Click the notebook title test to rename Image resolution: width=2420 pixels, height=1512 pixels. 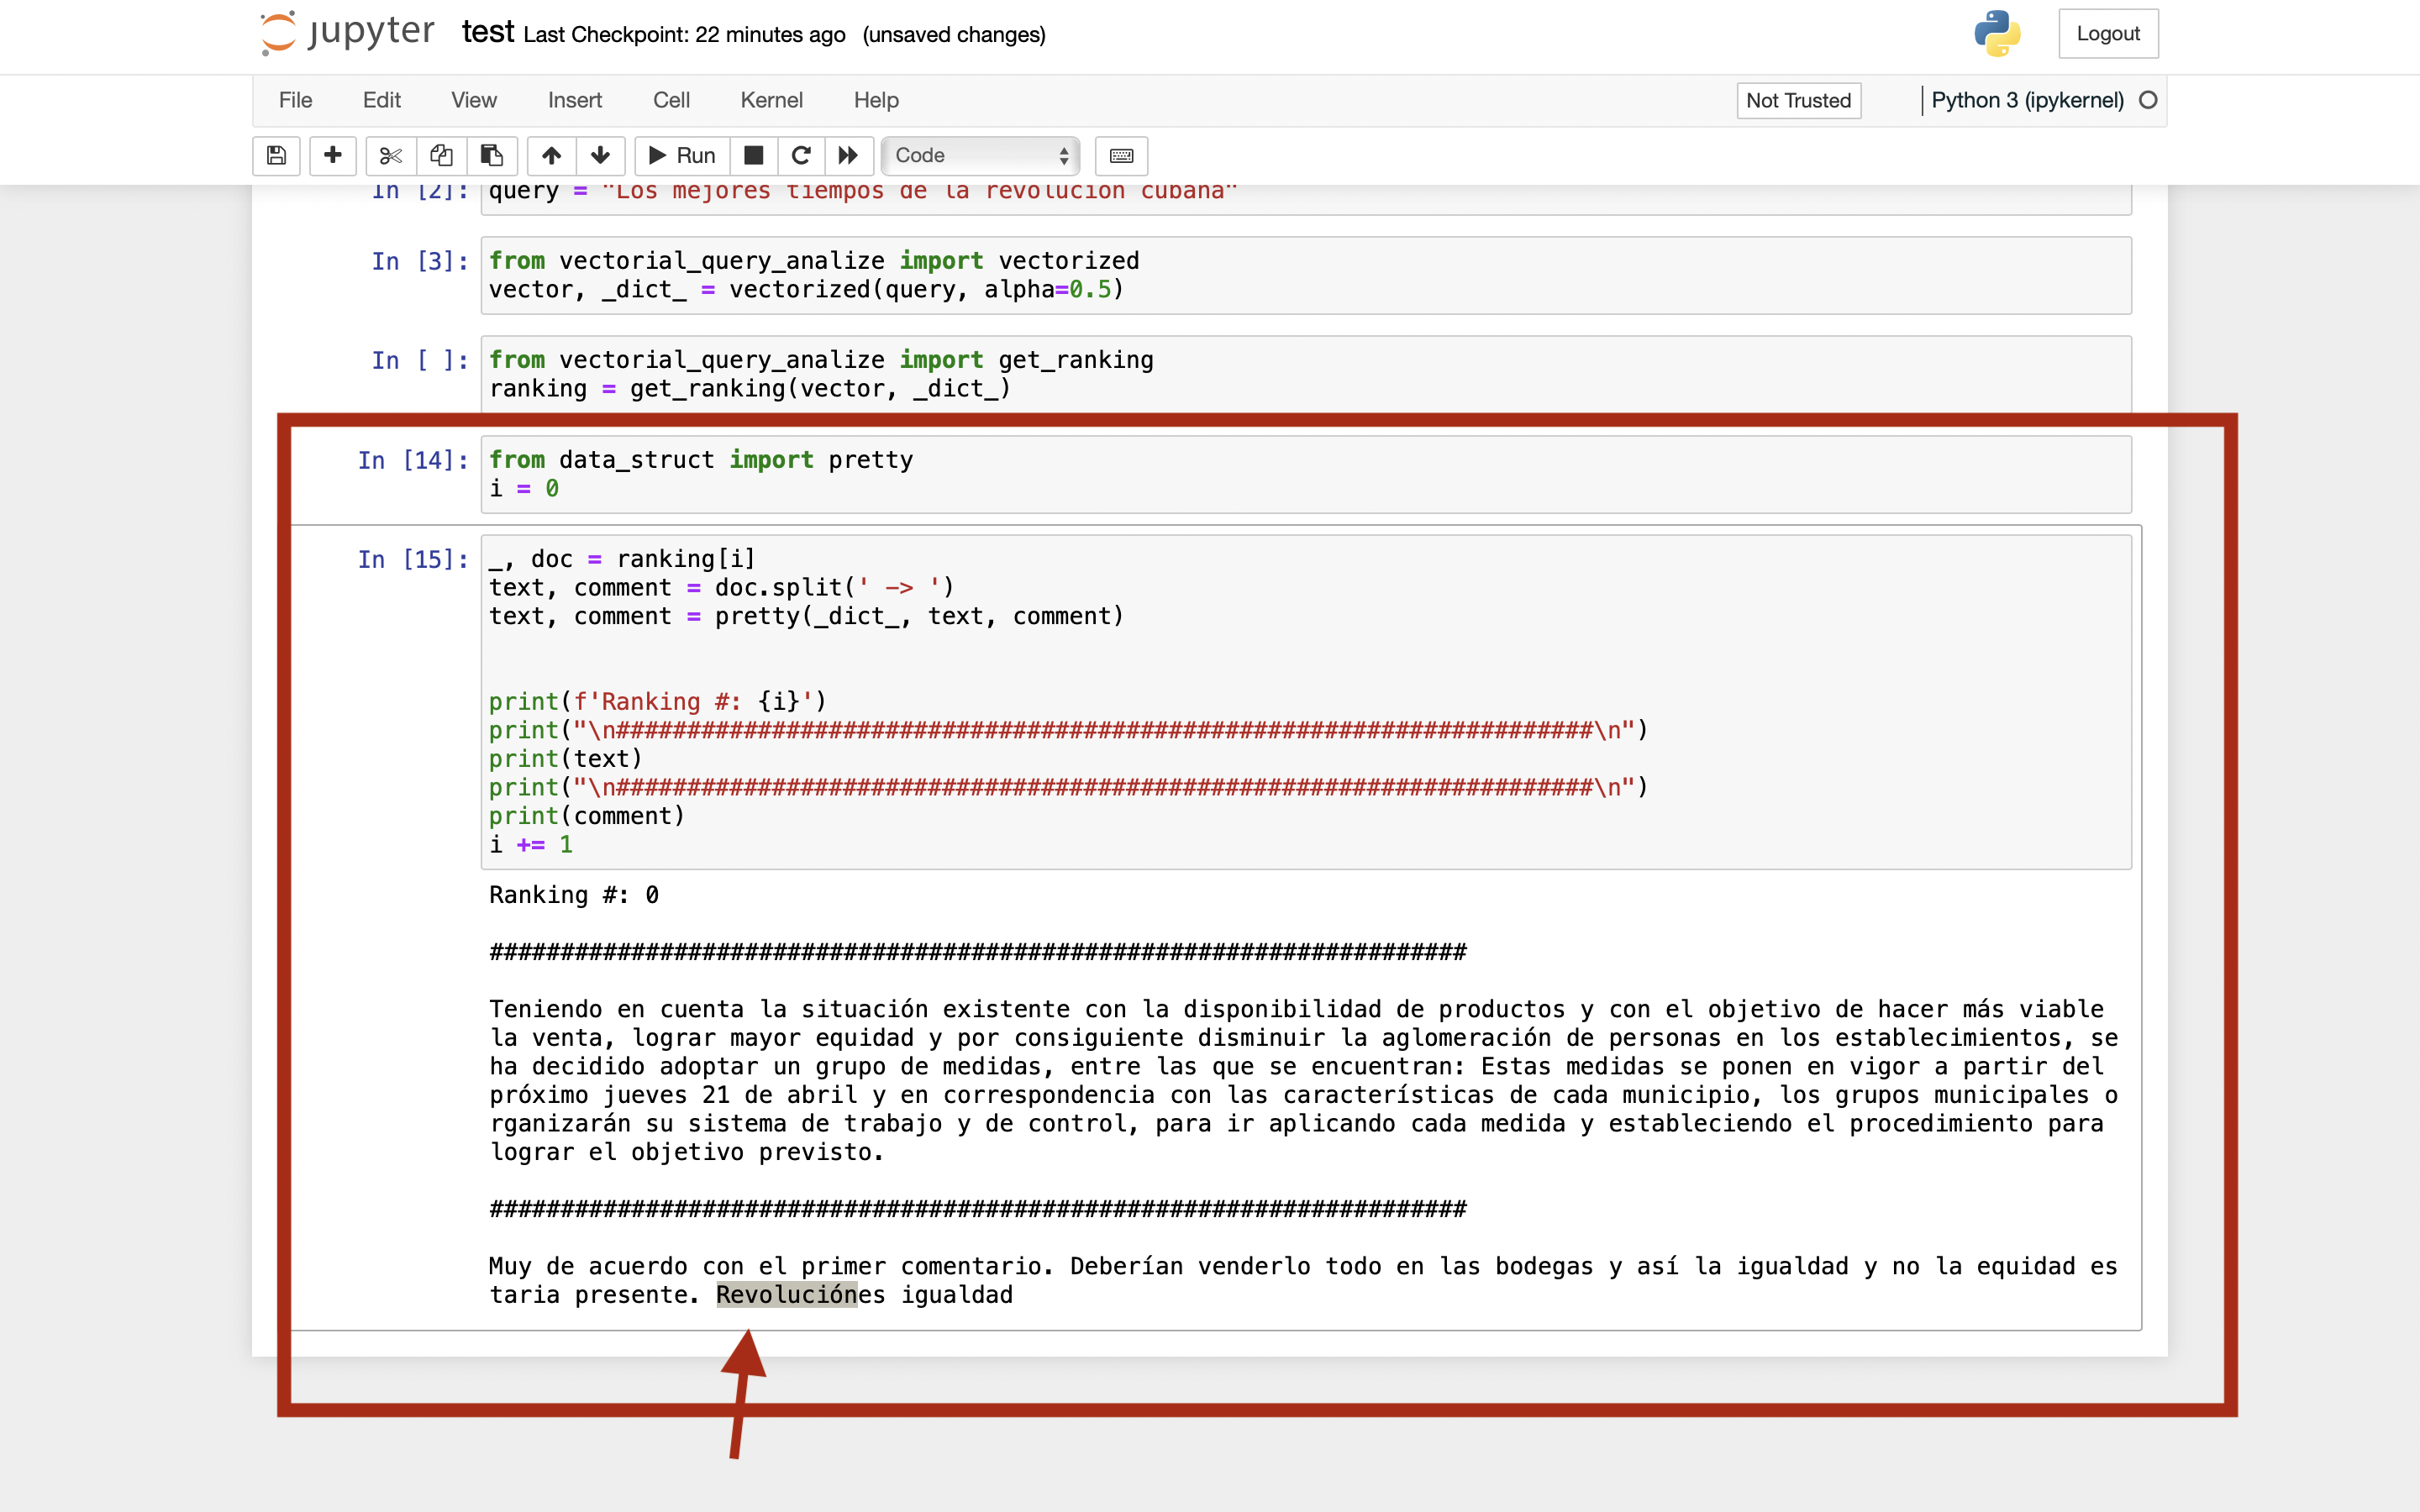[x=488, y=33]
